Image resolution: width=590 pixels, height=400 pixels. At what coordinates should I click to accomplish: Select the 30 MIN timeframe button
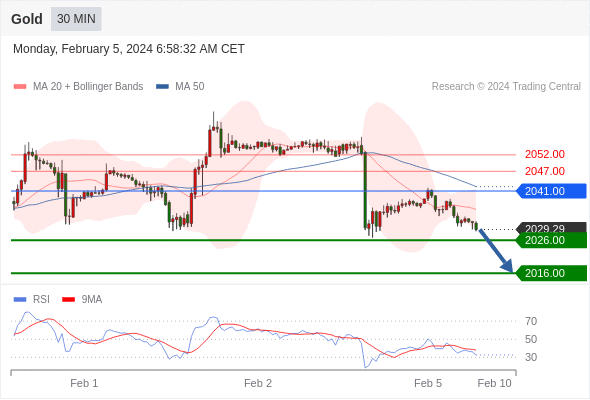point(76,19)
